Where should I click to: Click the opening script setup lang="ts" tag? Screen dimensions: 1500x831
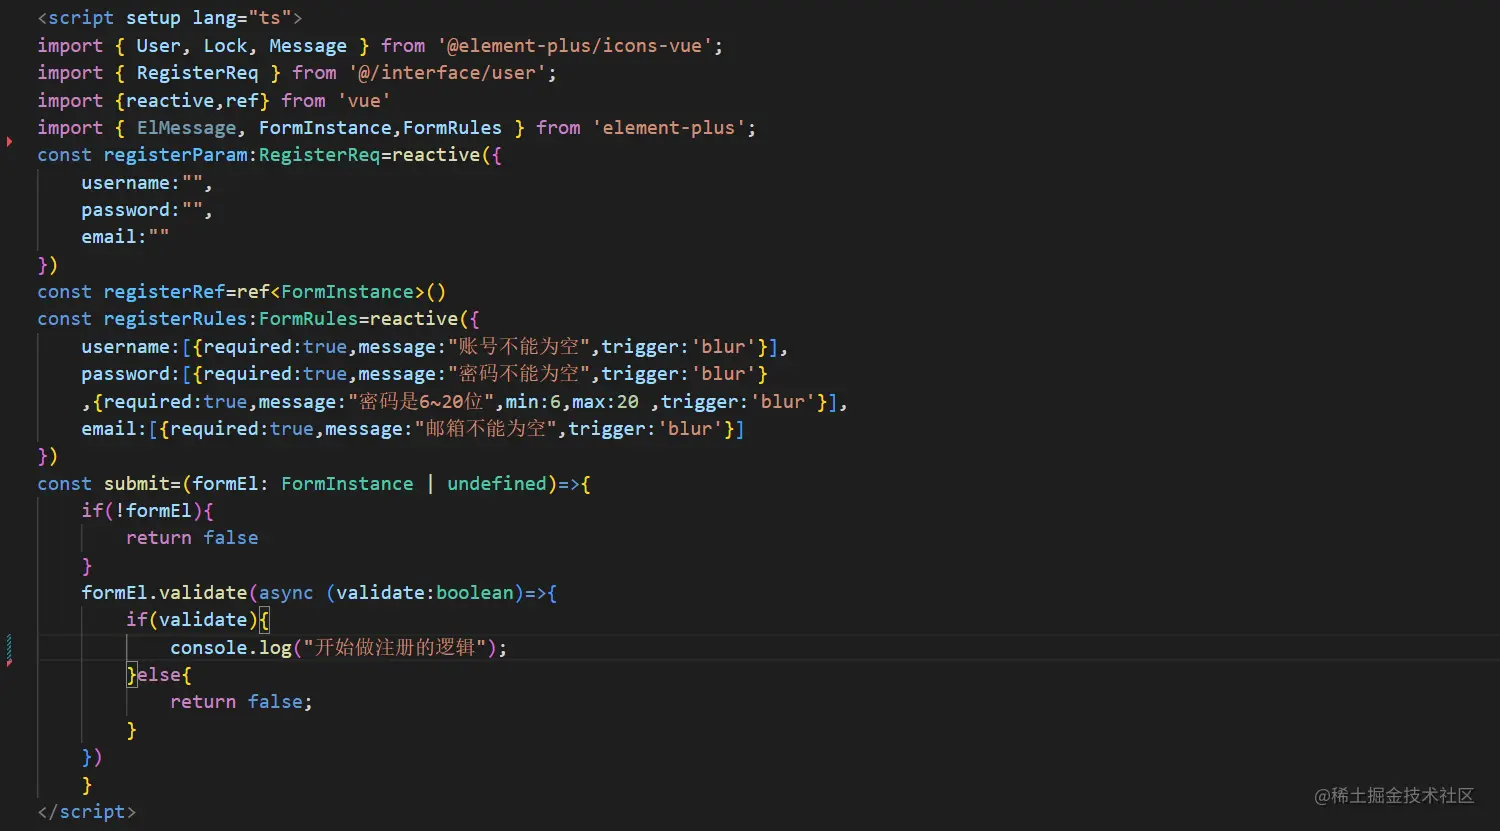pyautogui.click(x=170, y=18)
